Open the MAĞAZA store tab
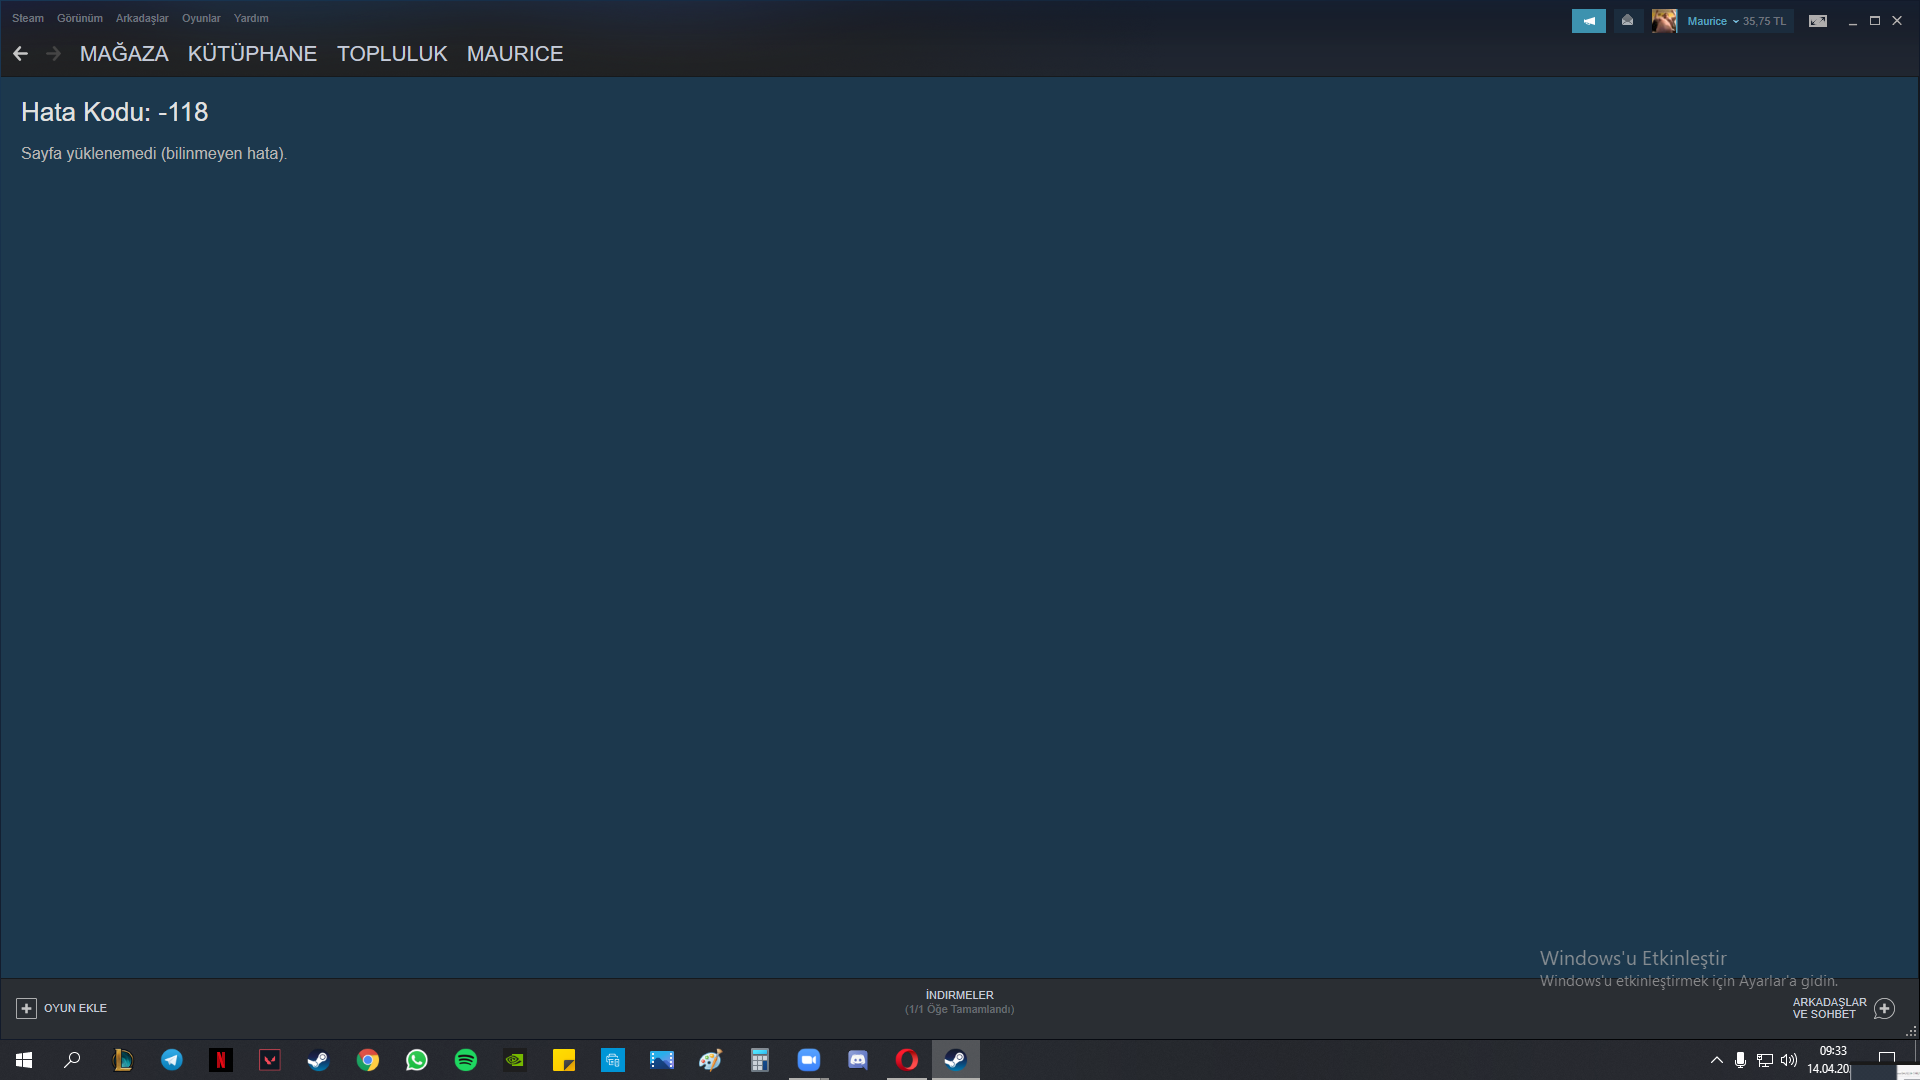 (x=124, y=54)
